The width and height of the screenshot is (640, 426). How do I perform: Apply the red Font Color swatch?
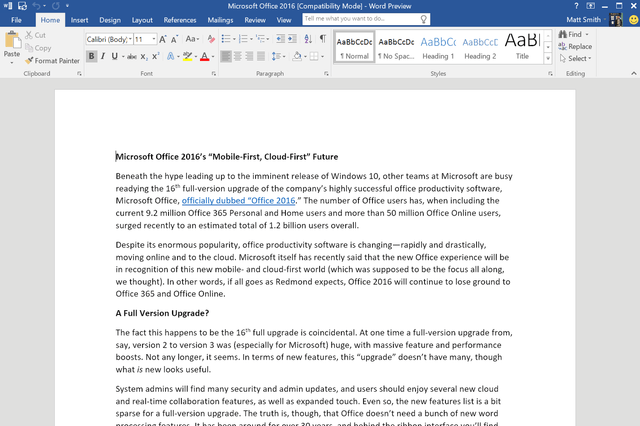tap(204, 56)
